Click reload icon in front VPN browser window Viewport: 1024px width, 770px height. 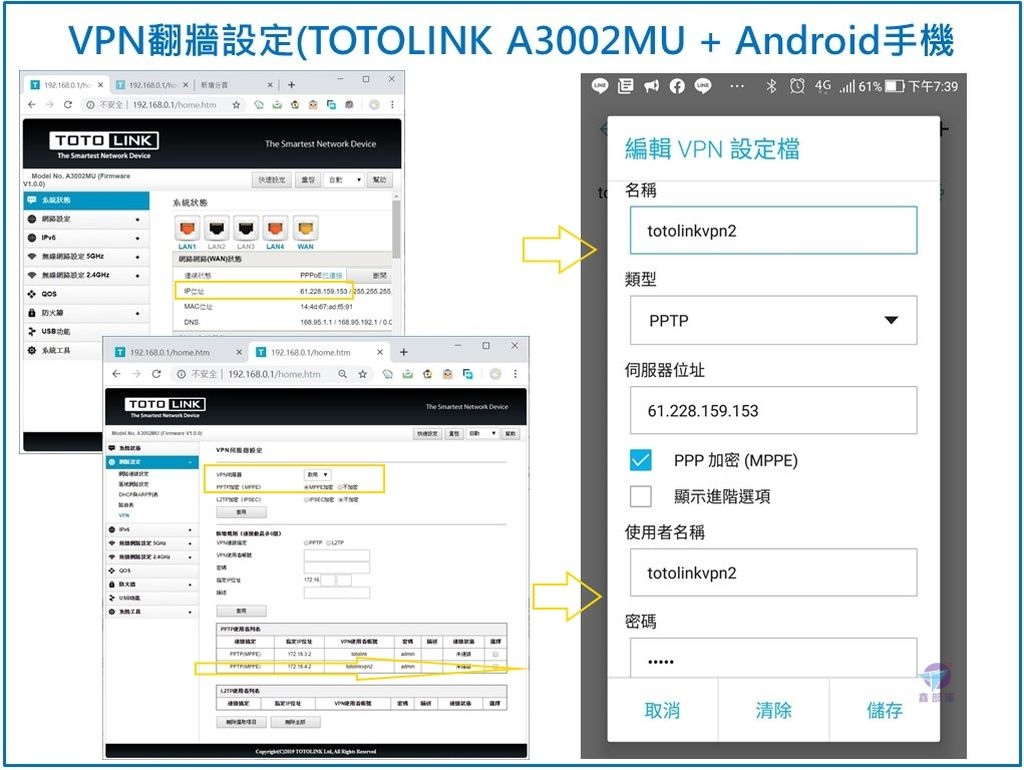(156, 374)
